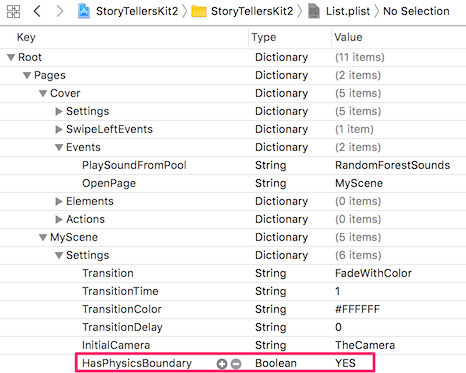Click the Type column header
This screenshot has width=466, height=373.
pos(264,37)
